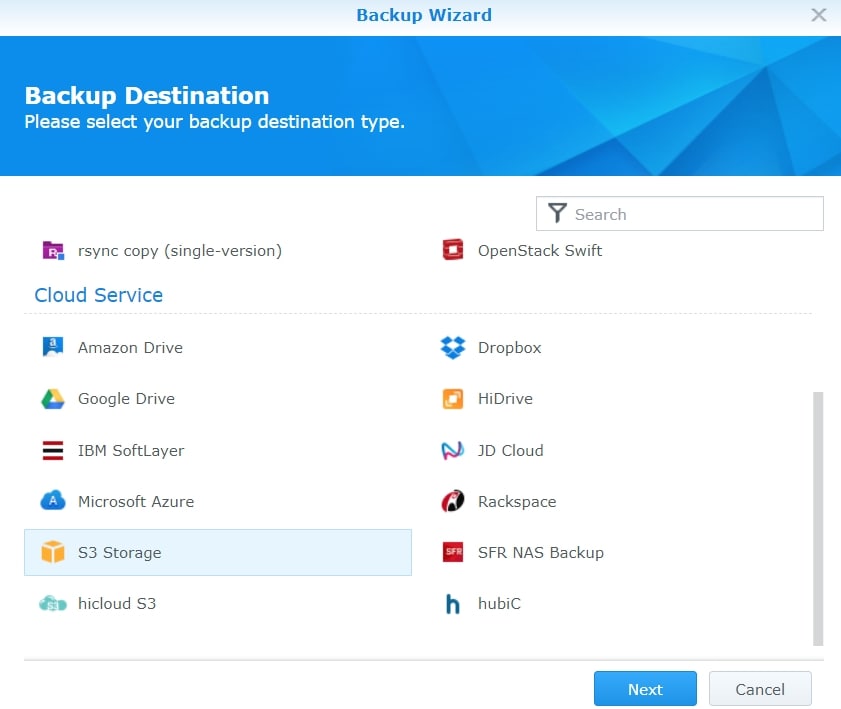The width and height of the screenshot is (841, 709).
Task: Choose the Google Drive icon
Action: (53, 399)
